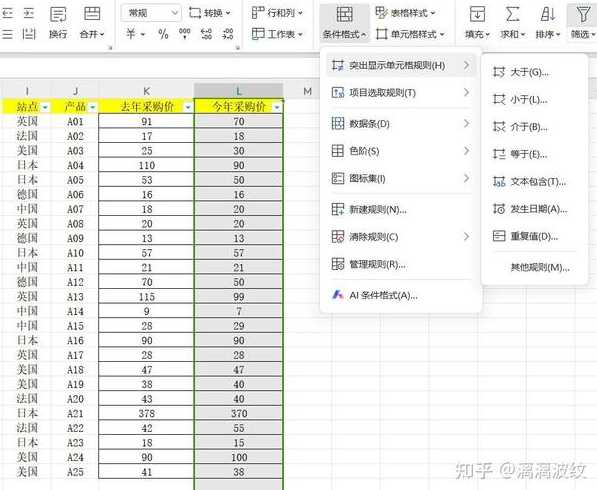Select column K header
This screenshot has height=490, width=597.
click(x=146, y=91)
